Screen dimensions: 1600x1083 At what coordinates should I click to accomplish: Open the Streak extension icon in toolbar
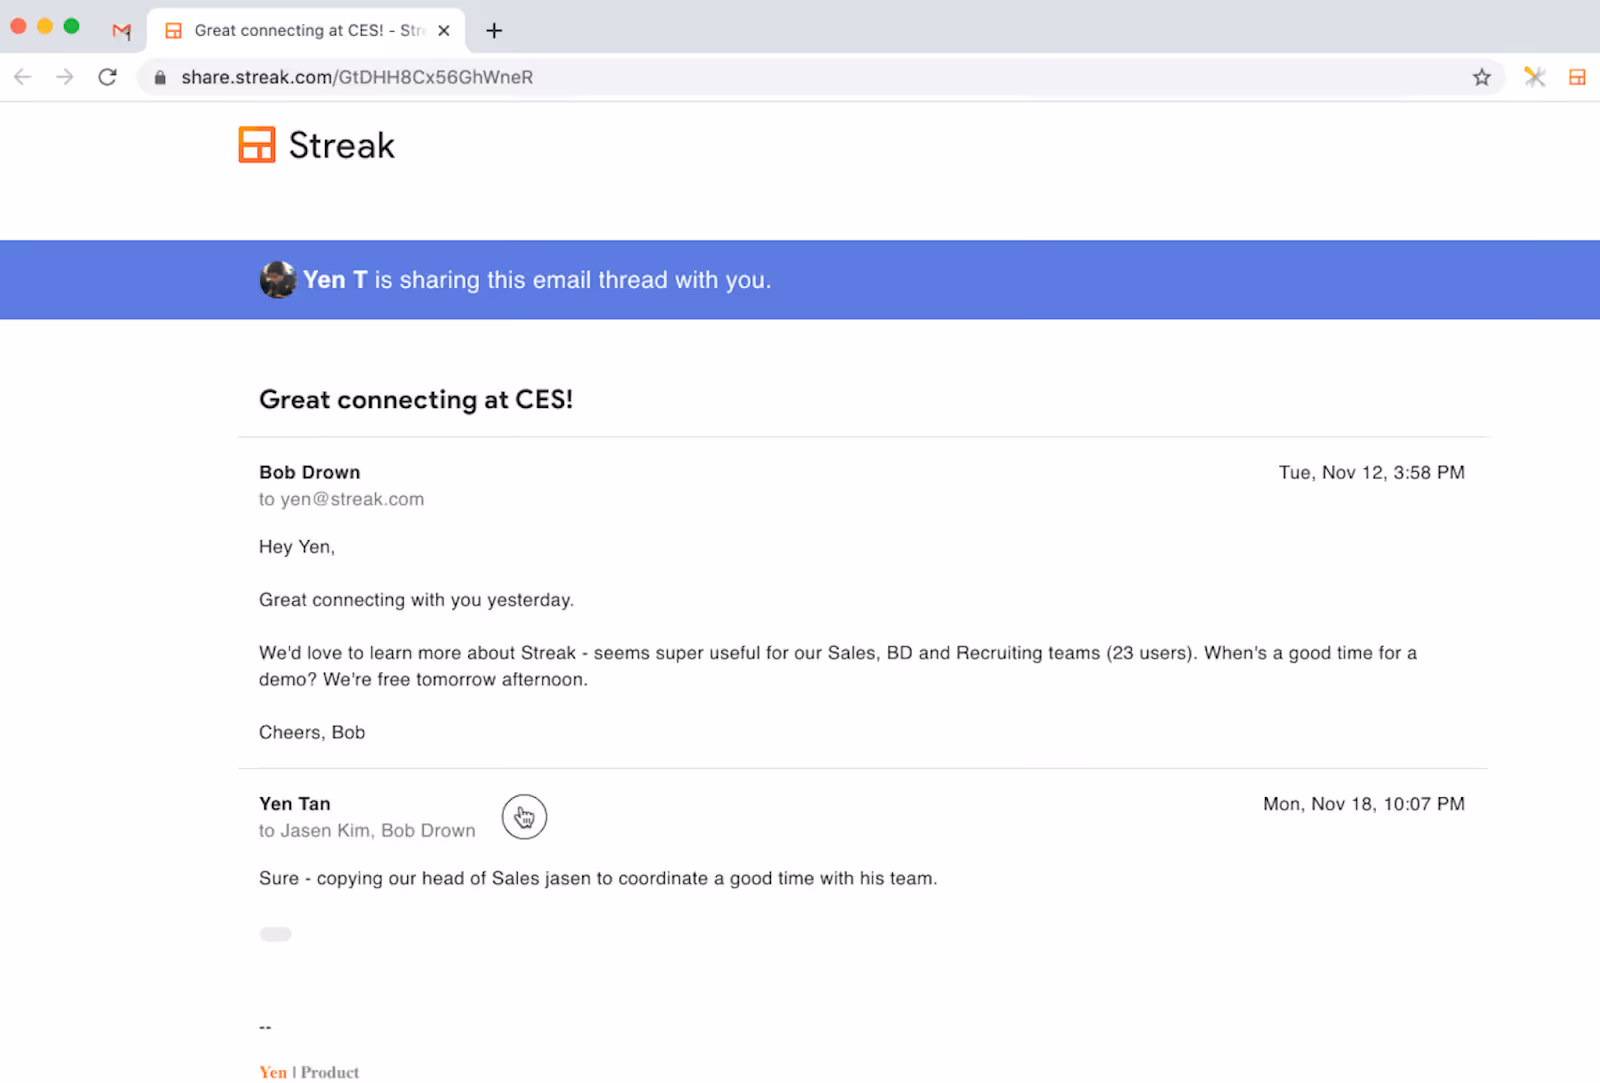[x=1577, y=77]
